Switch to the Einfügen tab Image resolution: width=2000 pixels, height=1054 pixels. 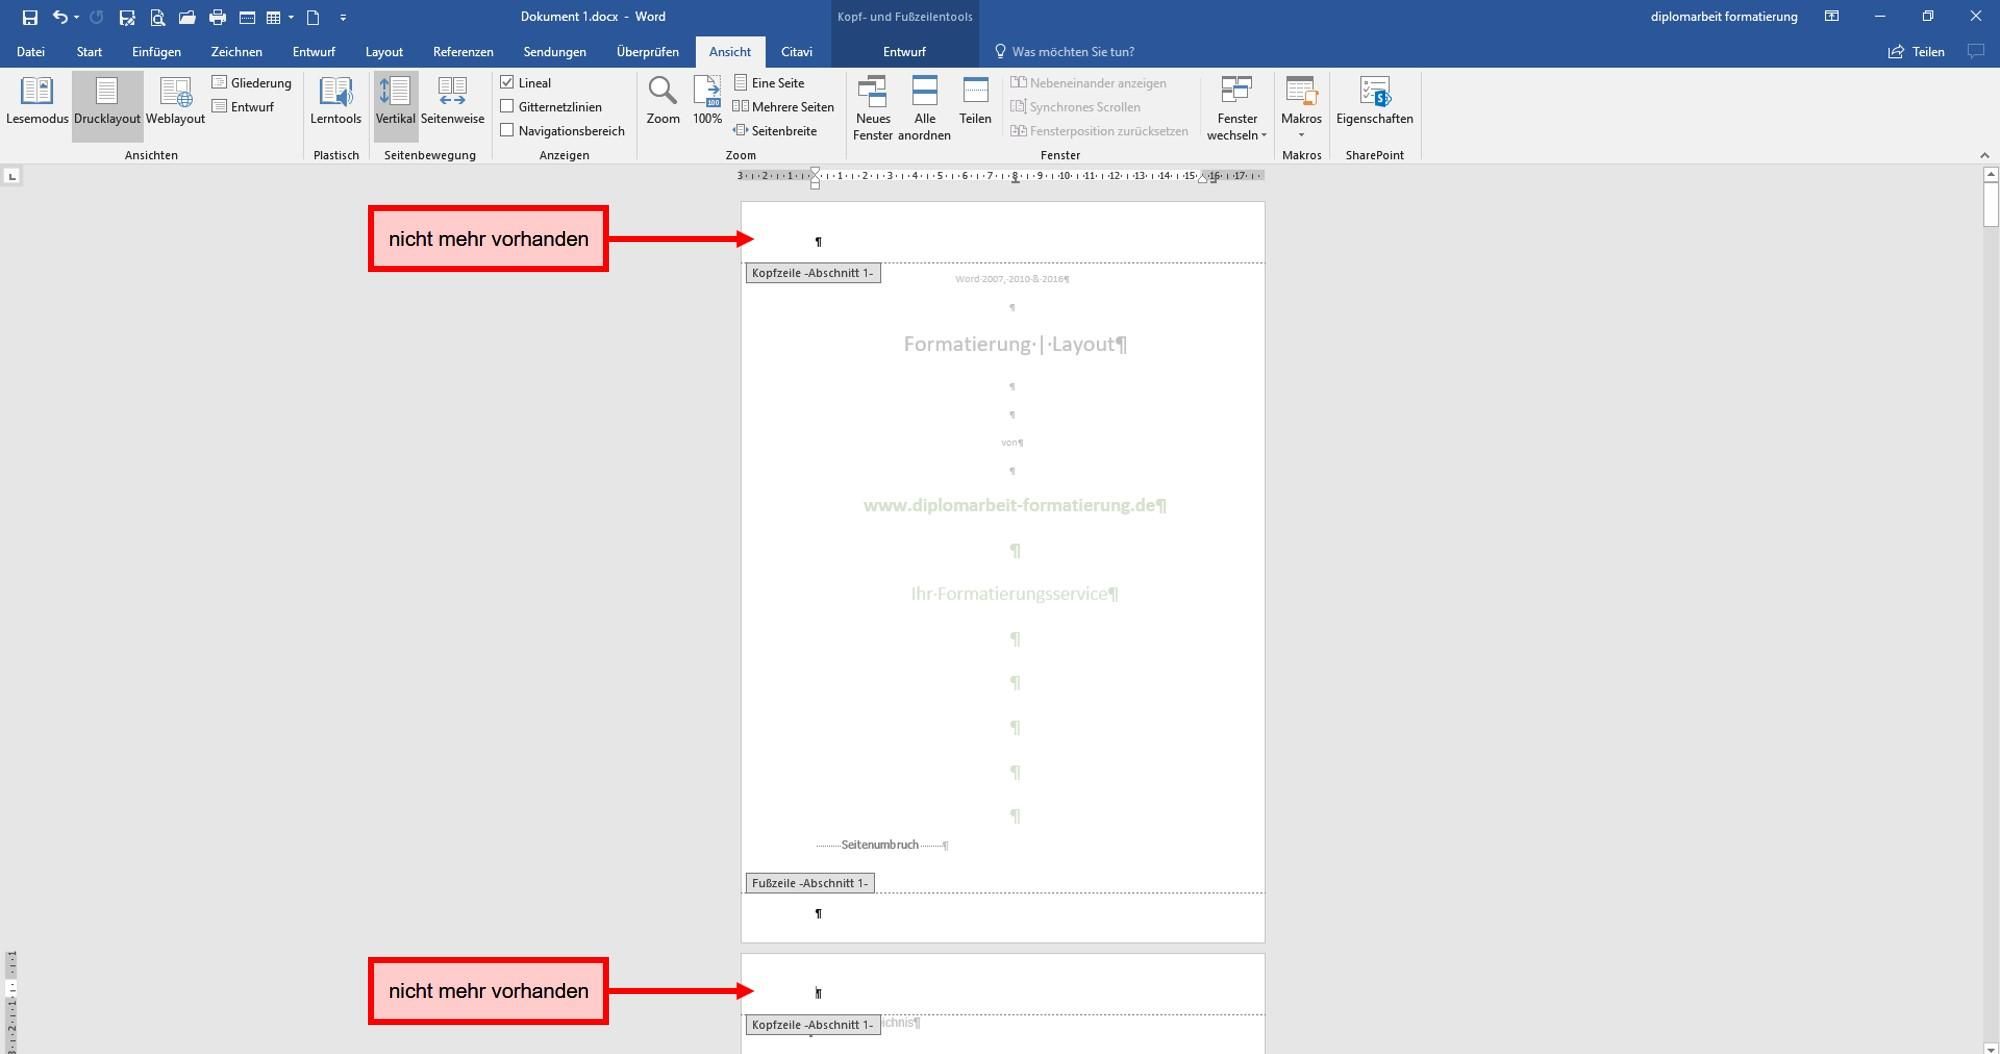click(156, 52)
